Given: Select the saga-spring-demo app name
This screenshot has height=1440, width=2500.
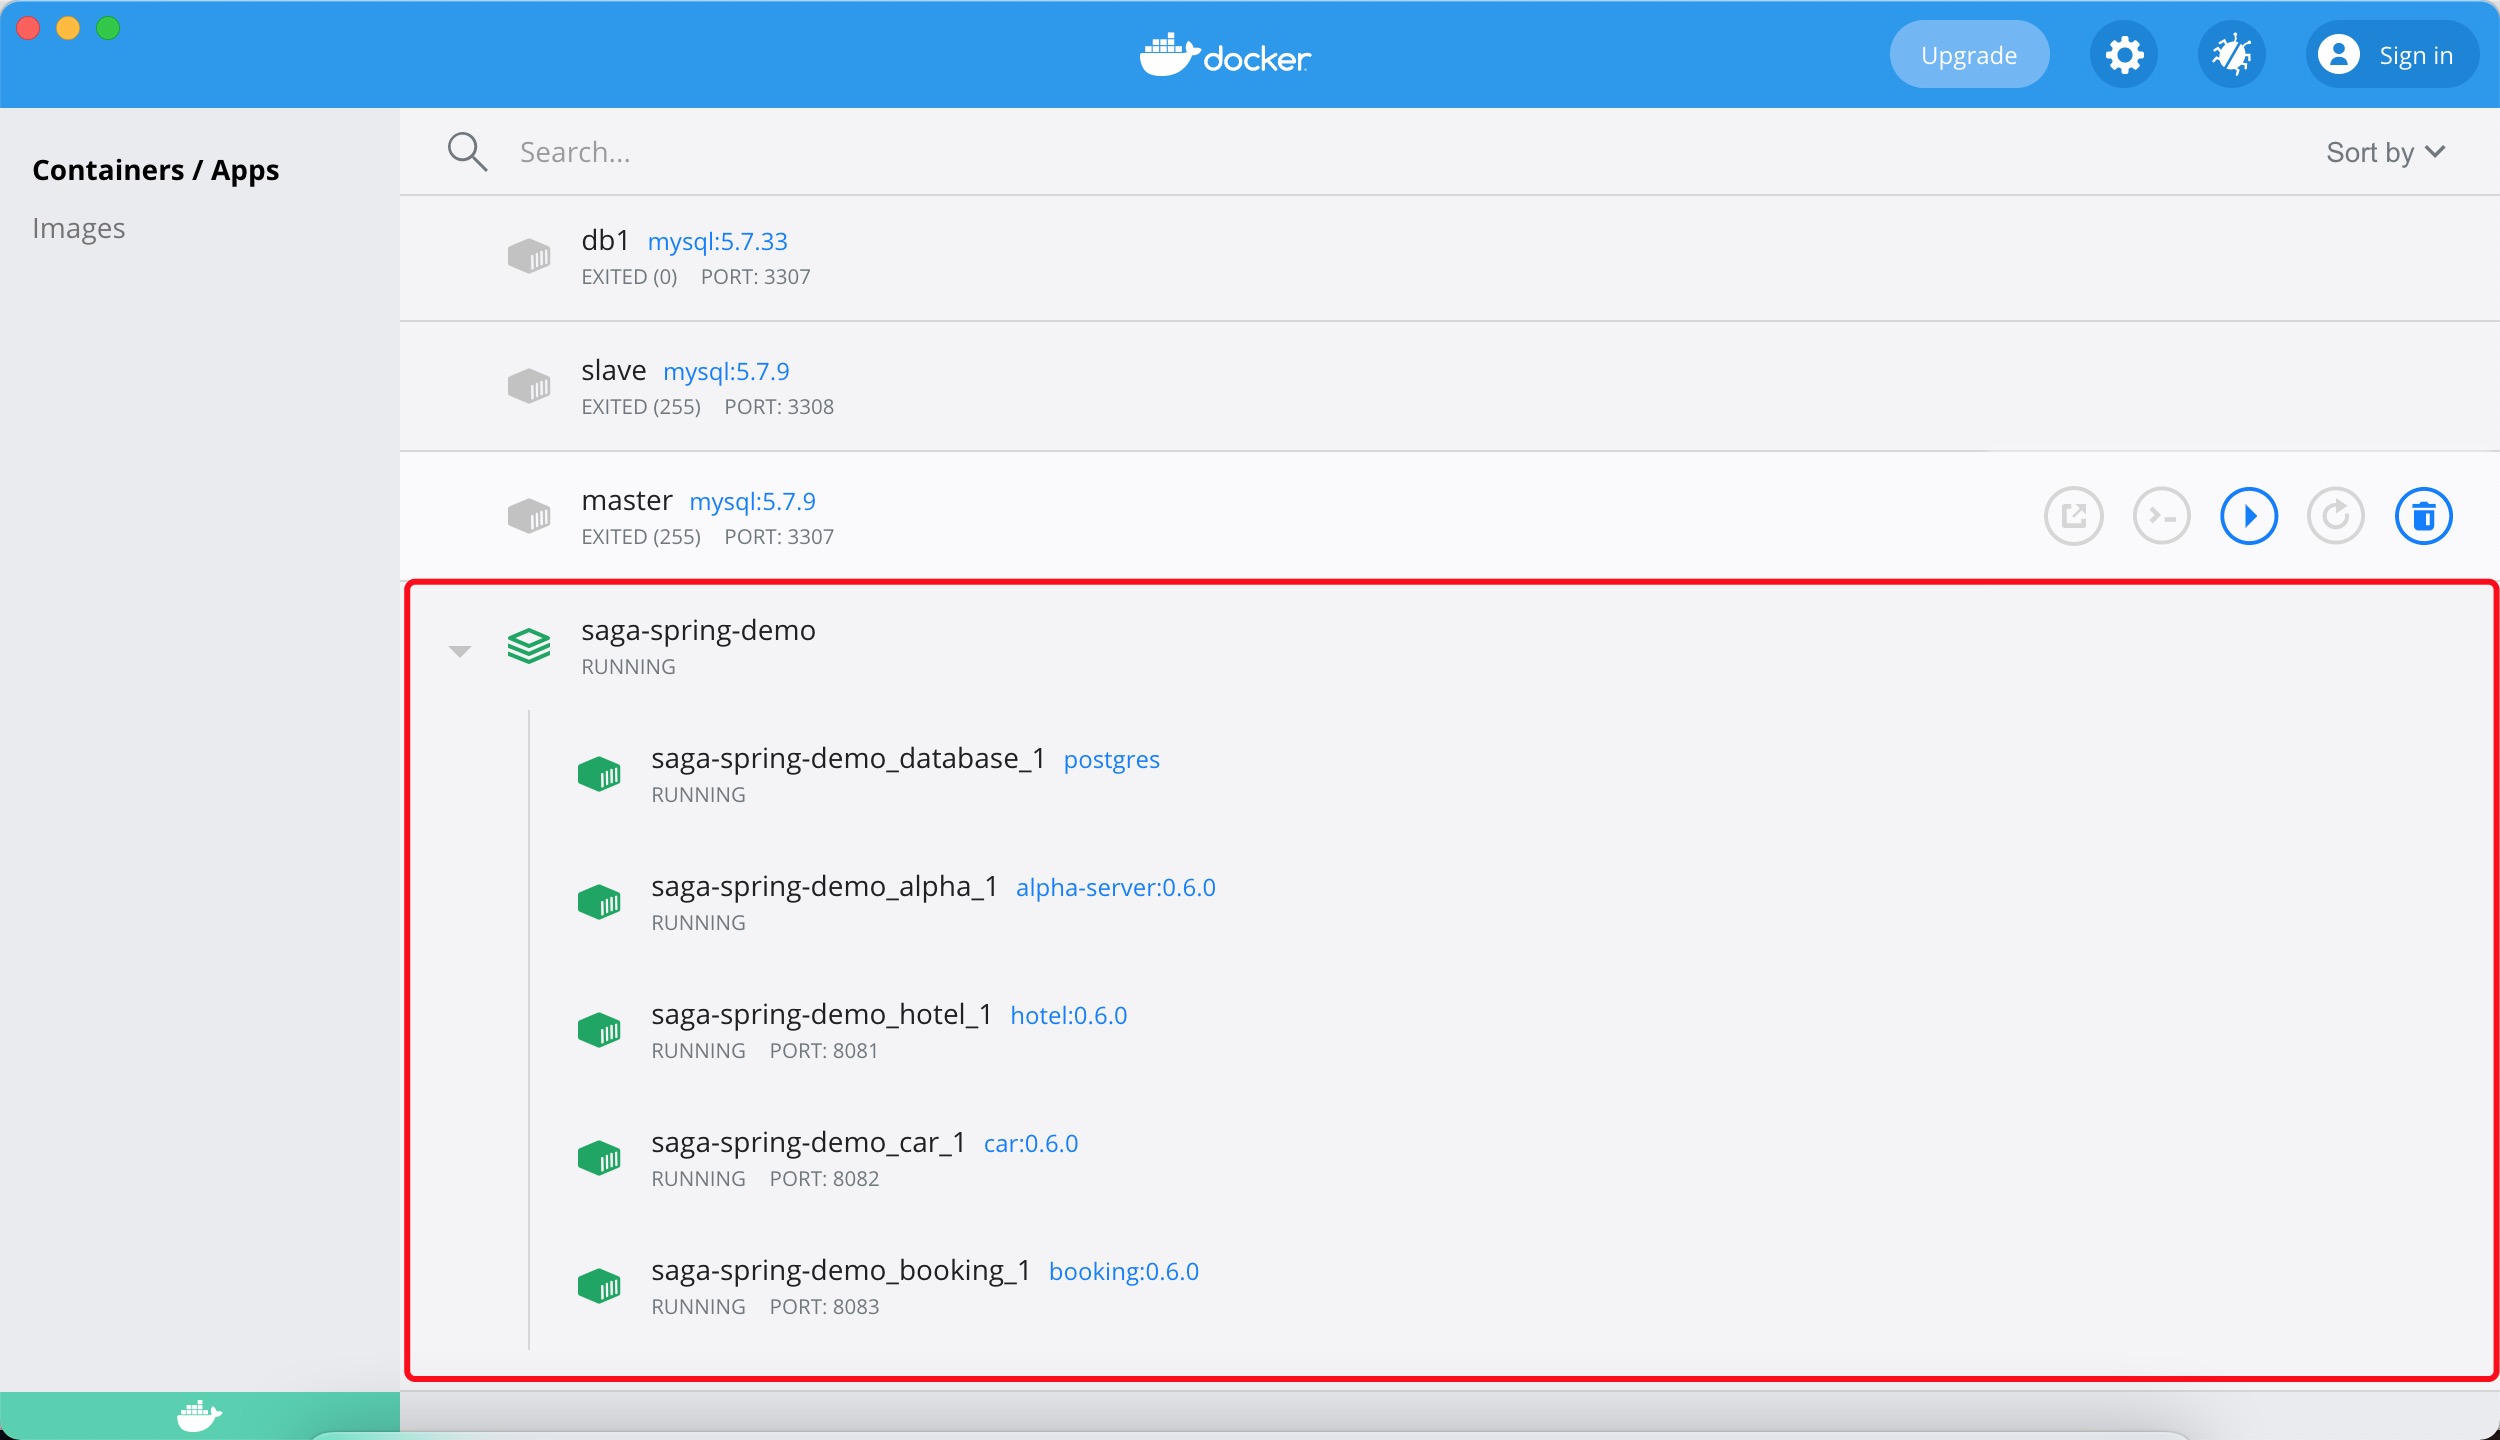Looking at the screenshot, I should [x=698, y=631].
